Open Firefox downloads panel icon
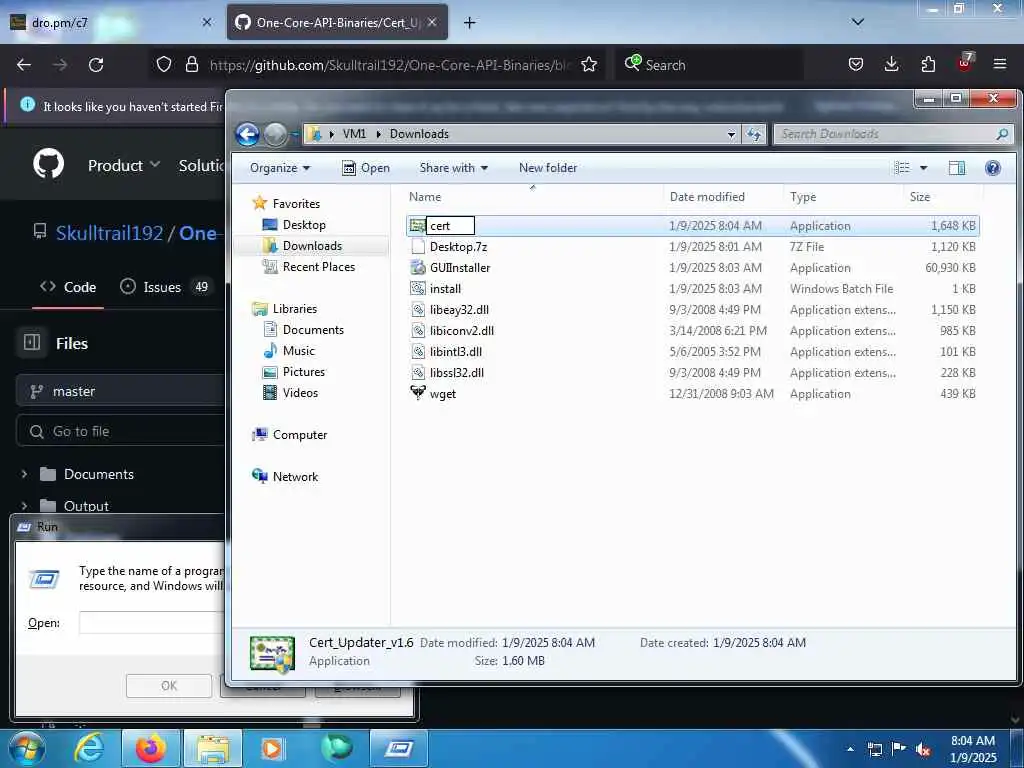Screen dimensions: 1024x768 pyautogui.click(x=891, y=64)
